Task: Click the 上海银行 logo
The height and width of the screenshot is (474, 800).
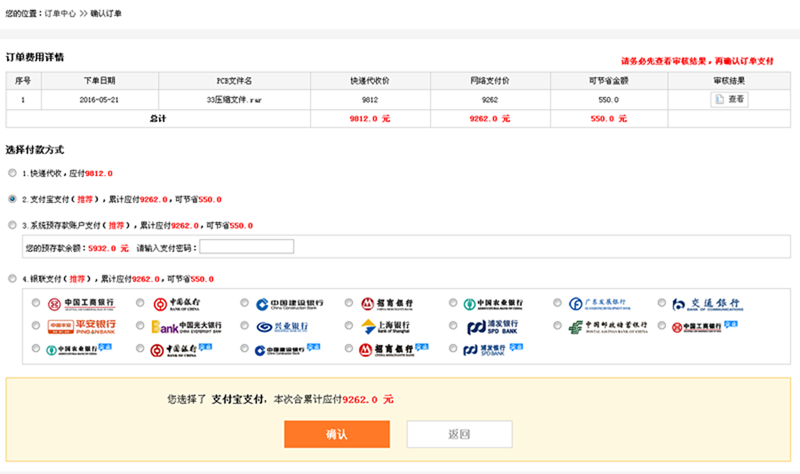Action: pyautogui.click(x=386, y=327)
